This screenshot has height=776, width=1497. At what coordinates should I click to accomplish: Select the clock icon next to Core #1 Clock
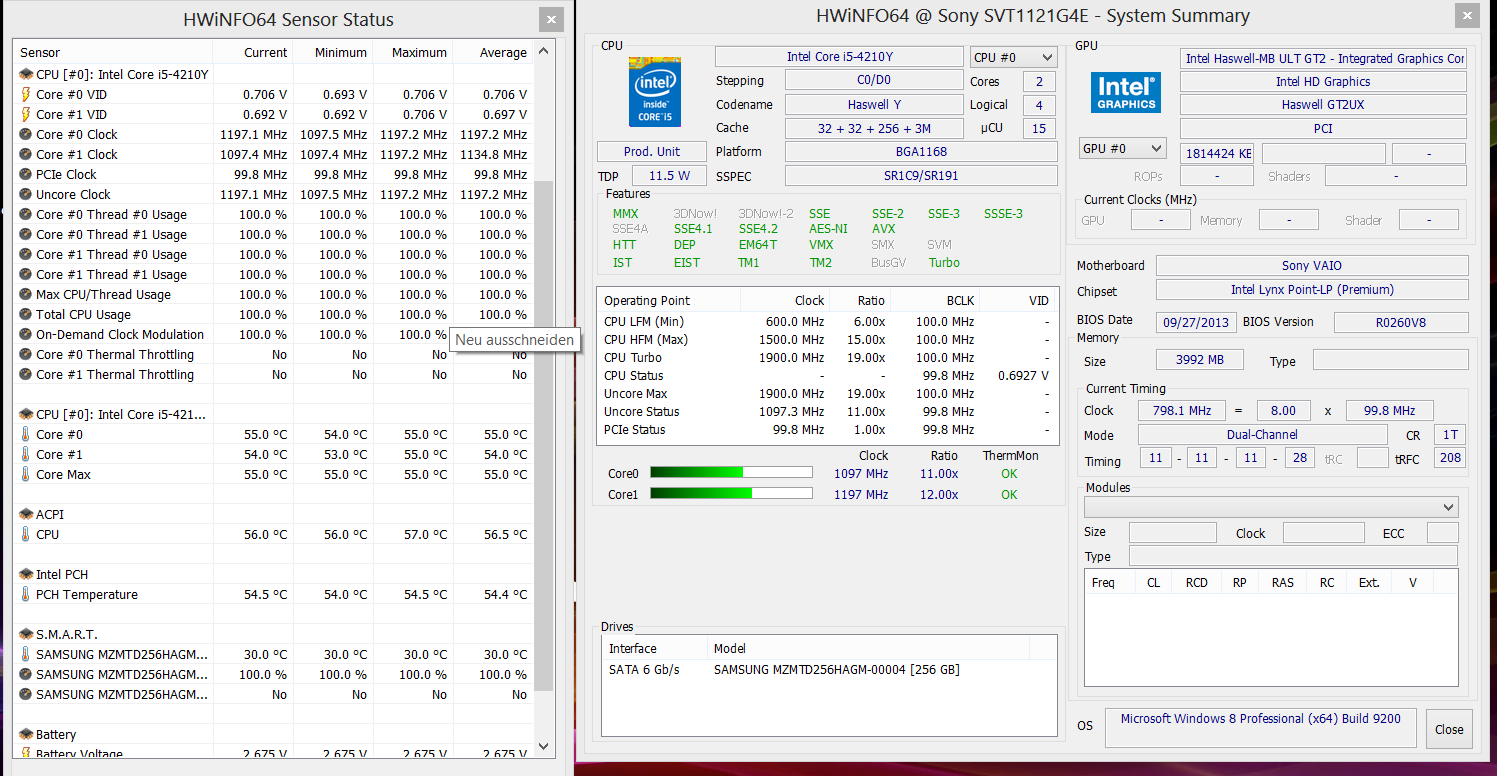(26, 154)
